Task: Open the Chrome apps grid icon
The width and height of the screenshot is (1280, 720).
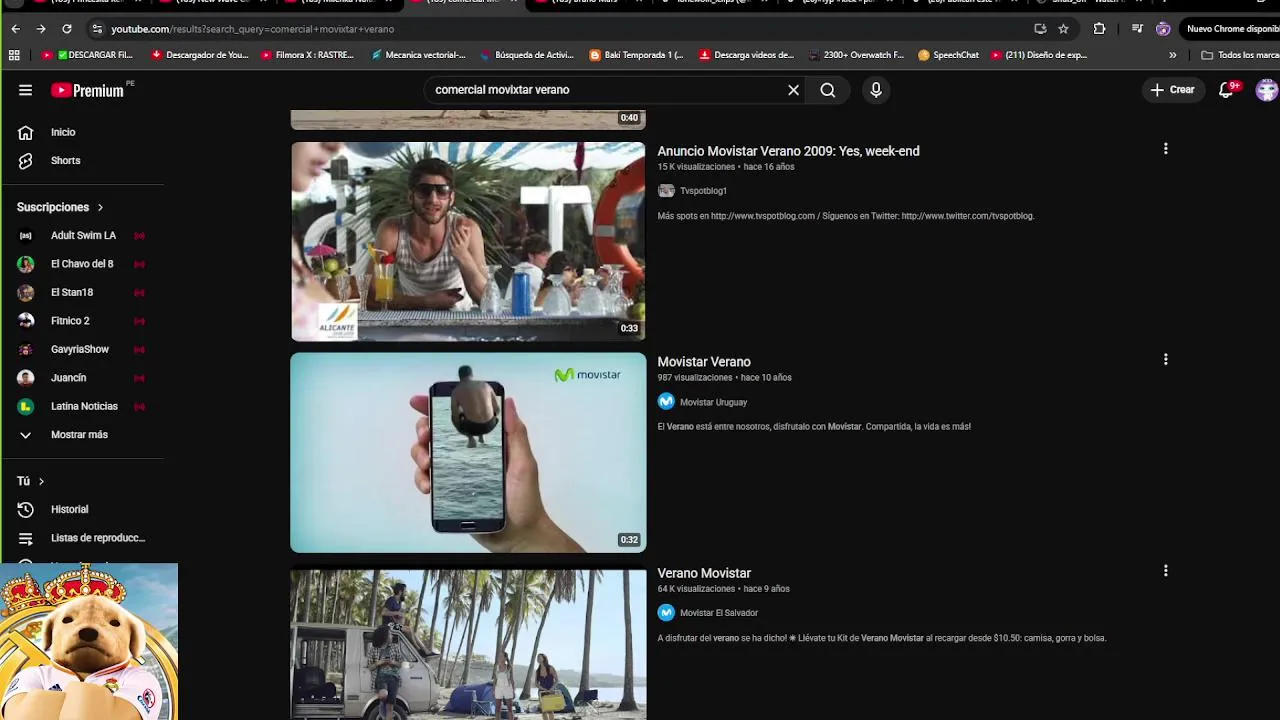Action: coord(14,55)
